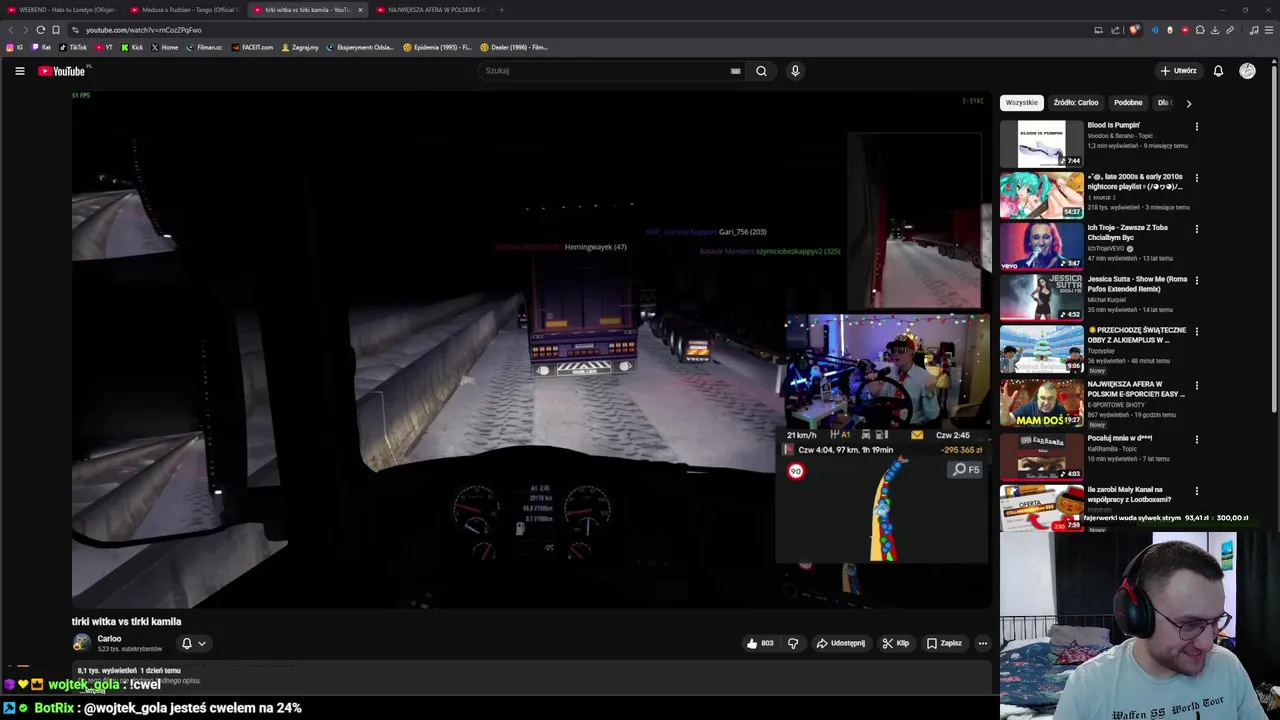Open the Carloo channel name link
Image resolution: width=1280 pixels, height=720 pixels.
click(x=109, y=639)
